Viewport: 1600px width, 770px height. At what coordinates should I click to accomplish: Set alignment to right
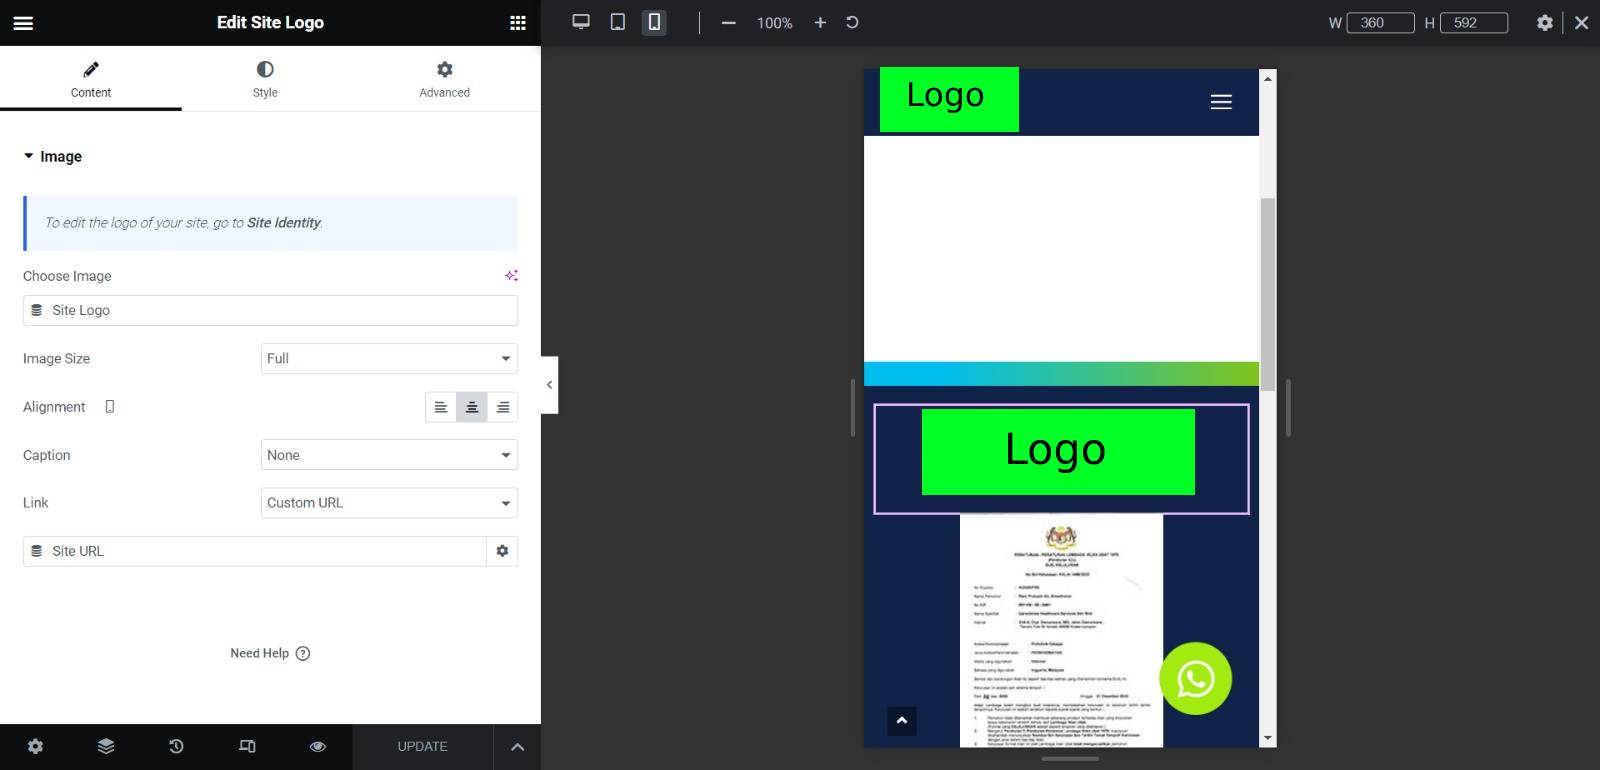point(503,407)
